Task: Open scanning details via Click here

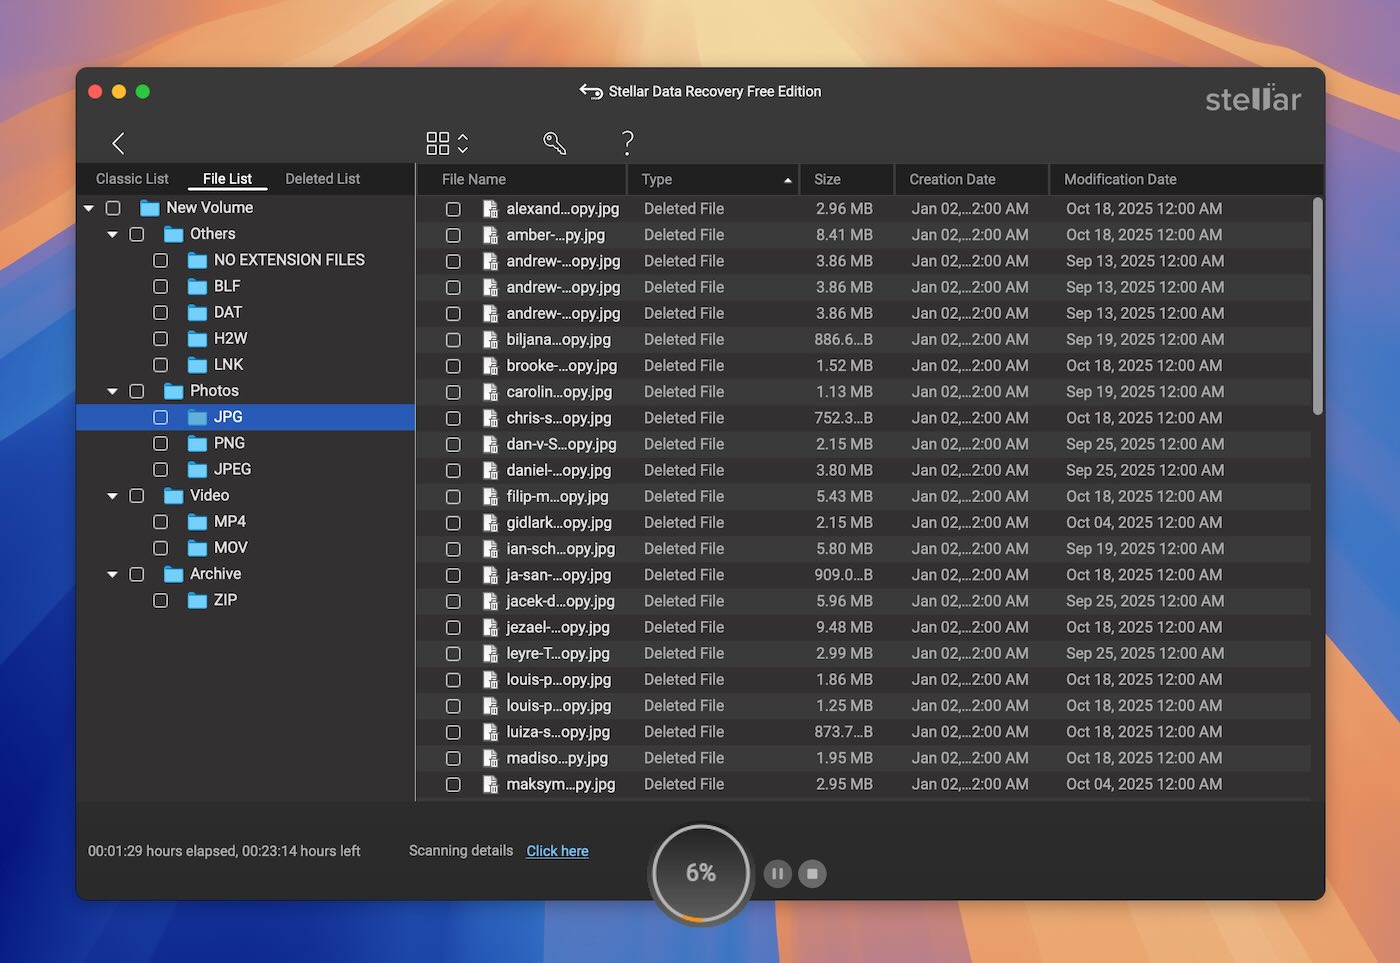Action: pyautogui.click(x=557, y=851)
